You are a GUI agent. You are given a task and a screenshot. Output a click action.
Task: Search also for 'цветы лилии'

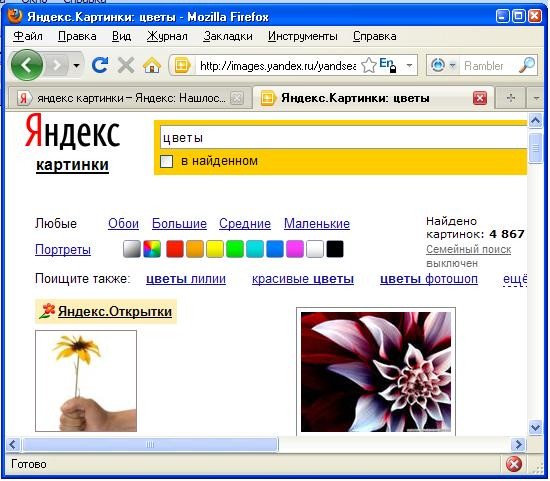pyautogui.click(x=186, y=279)
